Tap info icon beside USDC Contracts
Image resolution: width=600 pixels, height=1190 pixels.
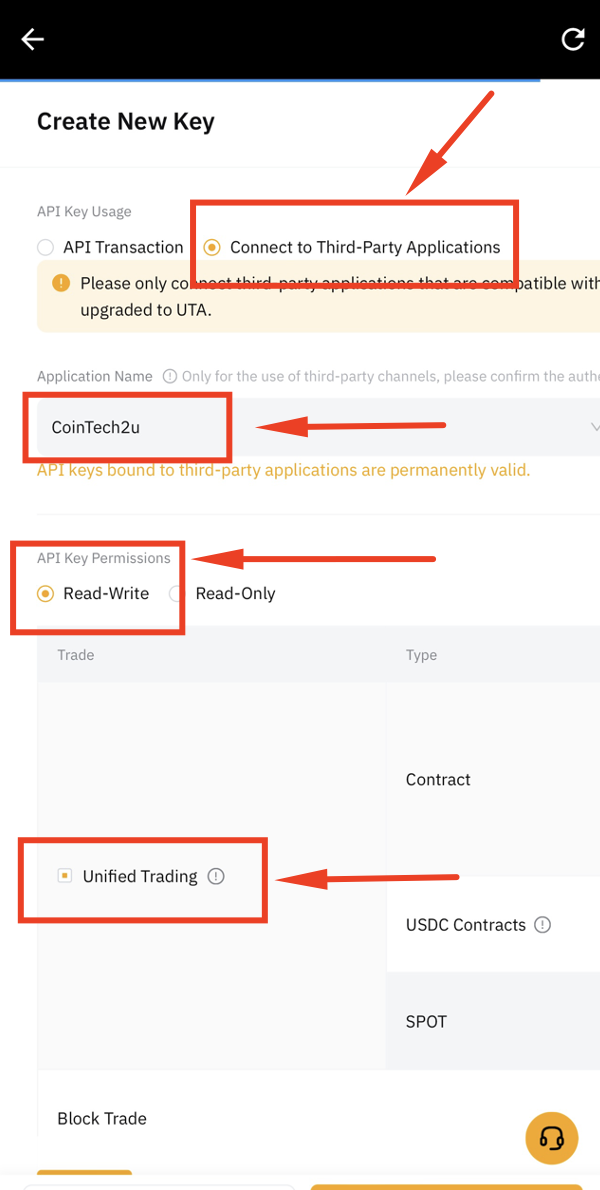543,924
